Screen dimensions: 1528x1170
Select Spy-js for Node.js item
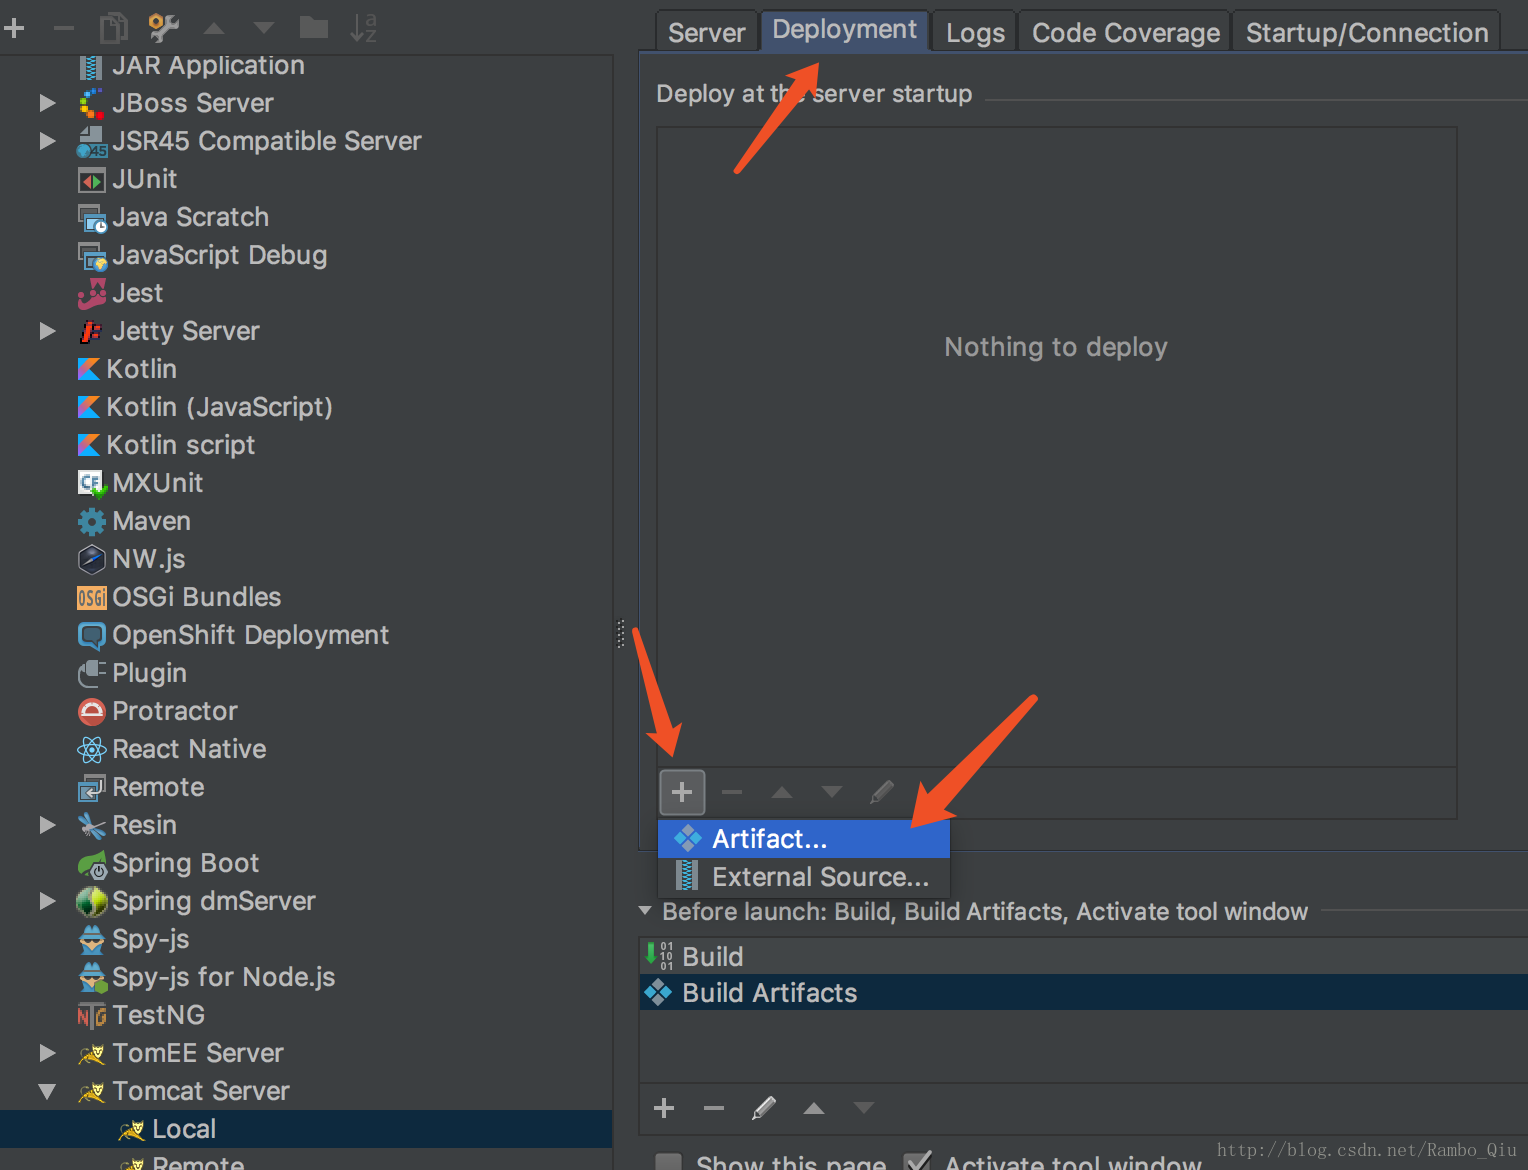click(x=306, y=977)
